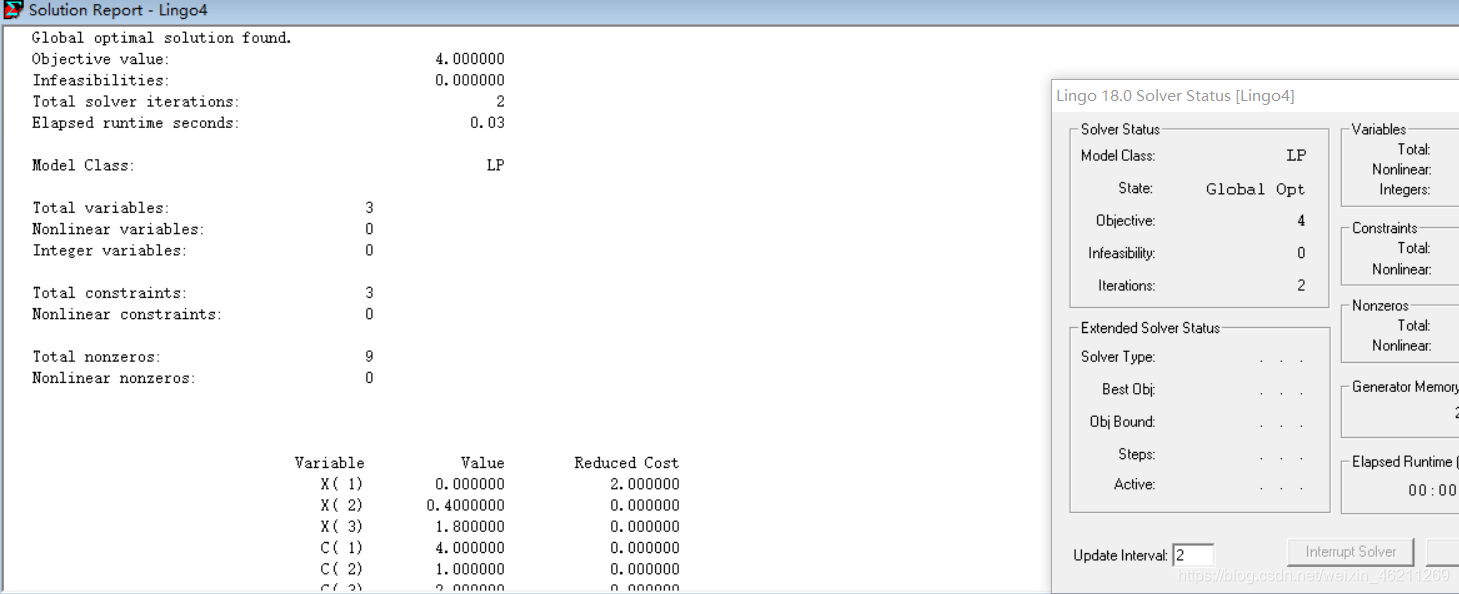Image resolution: width=1459 pixels, height=594 pixels.
Task: Select the X( 2) value 0.4000000
Action: (x=465, y=506)
